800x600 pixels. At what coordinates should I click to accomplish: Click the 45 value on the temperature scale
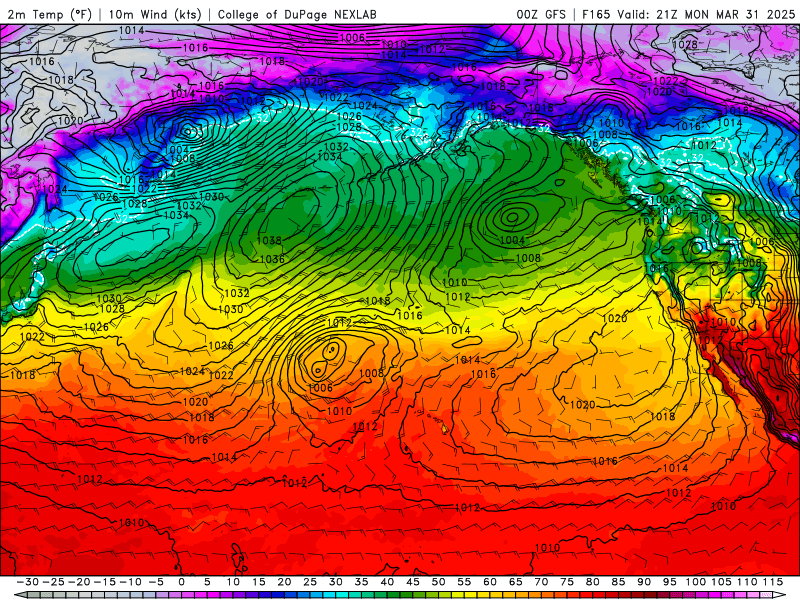tap(413, 582)
